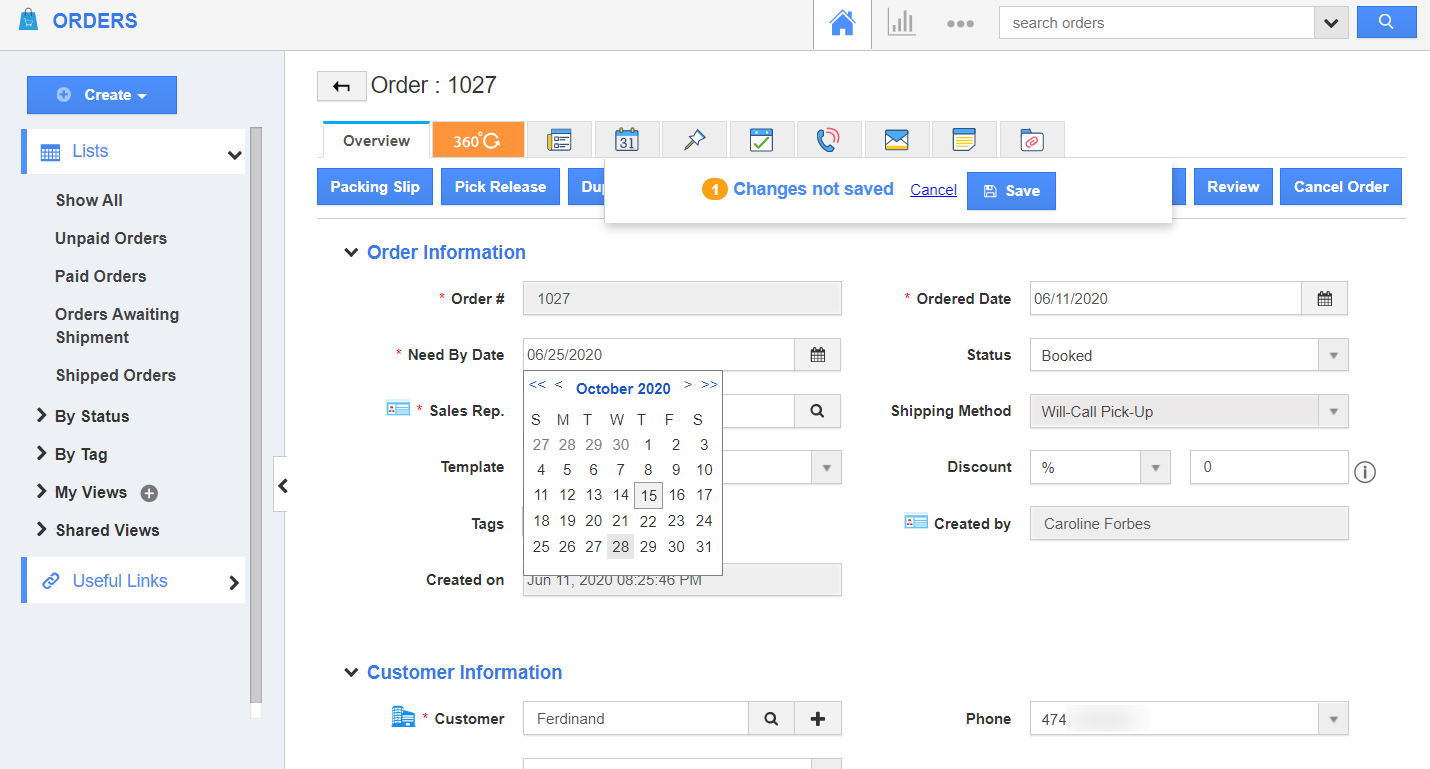This screenshot has width=1430, height=769.
Task: Click the back arrow beside Order 1027
Action: click(341, 86)
